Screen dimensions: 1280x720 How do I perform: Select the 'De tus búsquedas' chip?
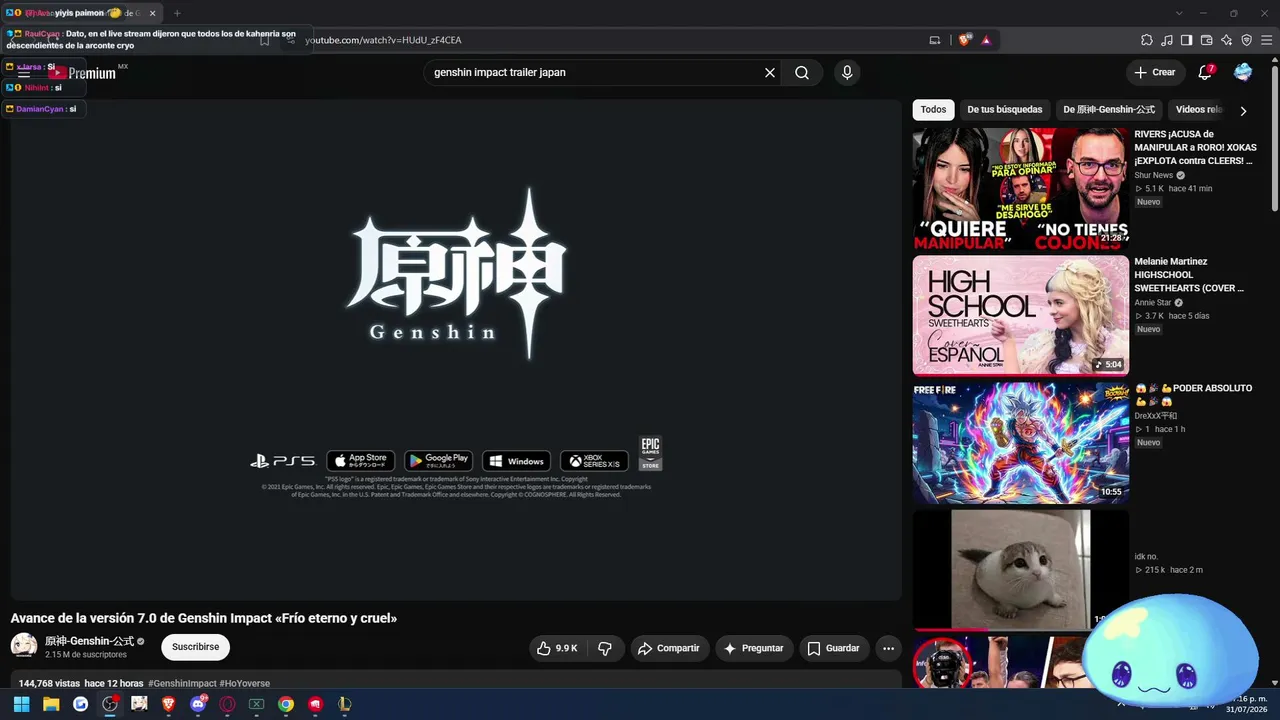click(1005, 110)
